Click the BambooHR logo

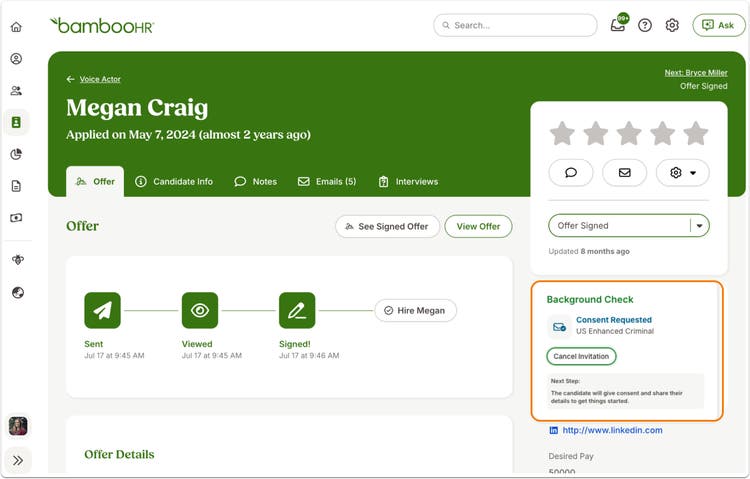point(102,26)
